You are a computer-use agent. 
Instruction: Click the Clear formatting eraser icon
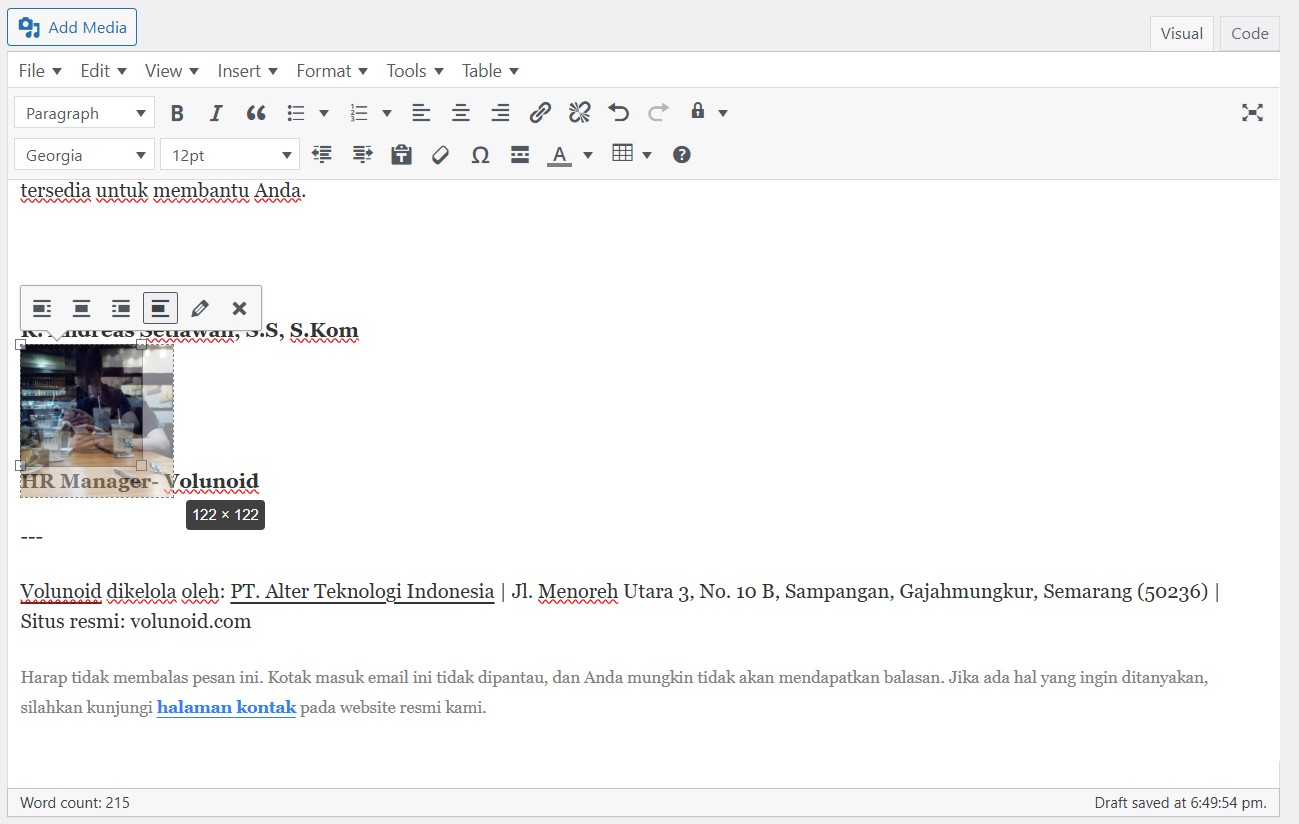441,155
